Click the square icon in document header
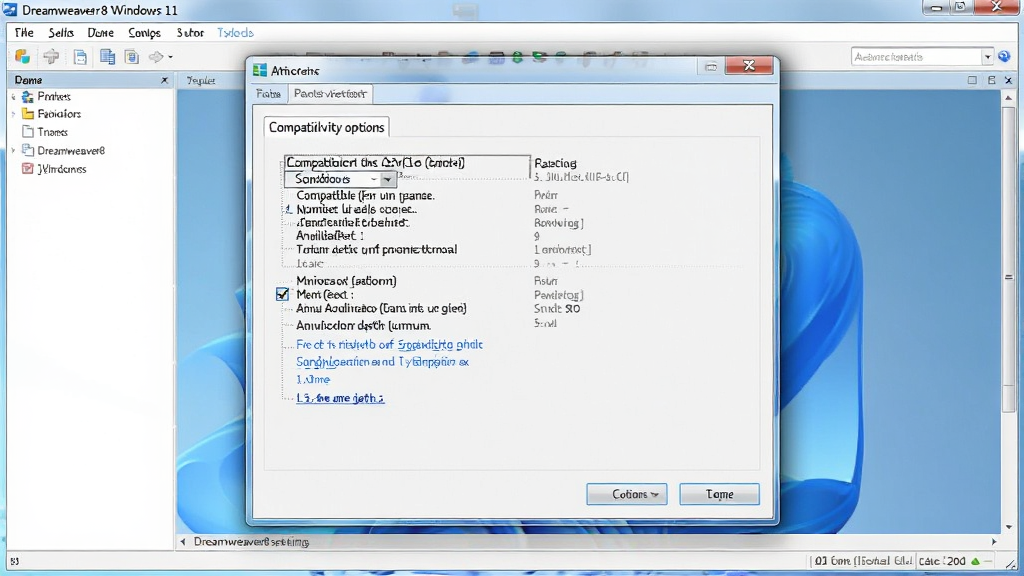Screen dimensions: 1024x576 (x=972, y=80)
